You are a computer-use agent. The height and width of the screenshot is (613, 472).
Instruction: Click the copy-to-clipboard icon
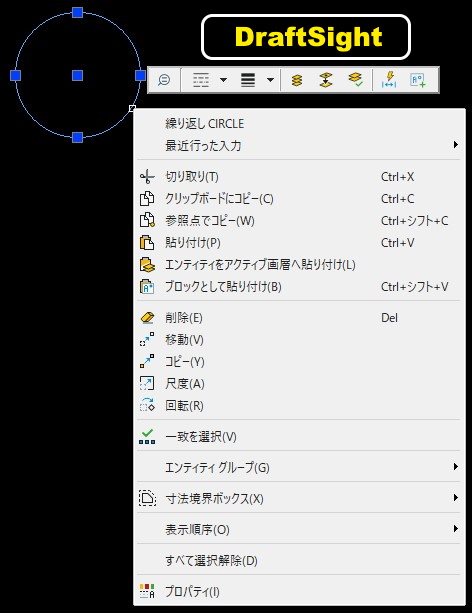coord(147,199)
